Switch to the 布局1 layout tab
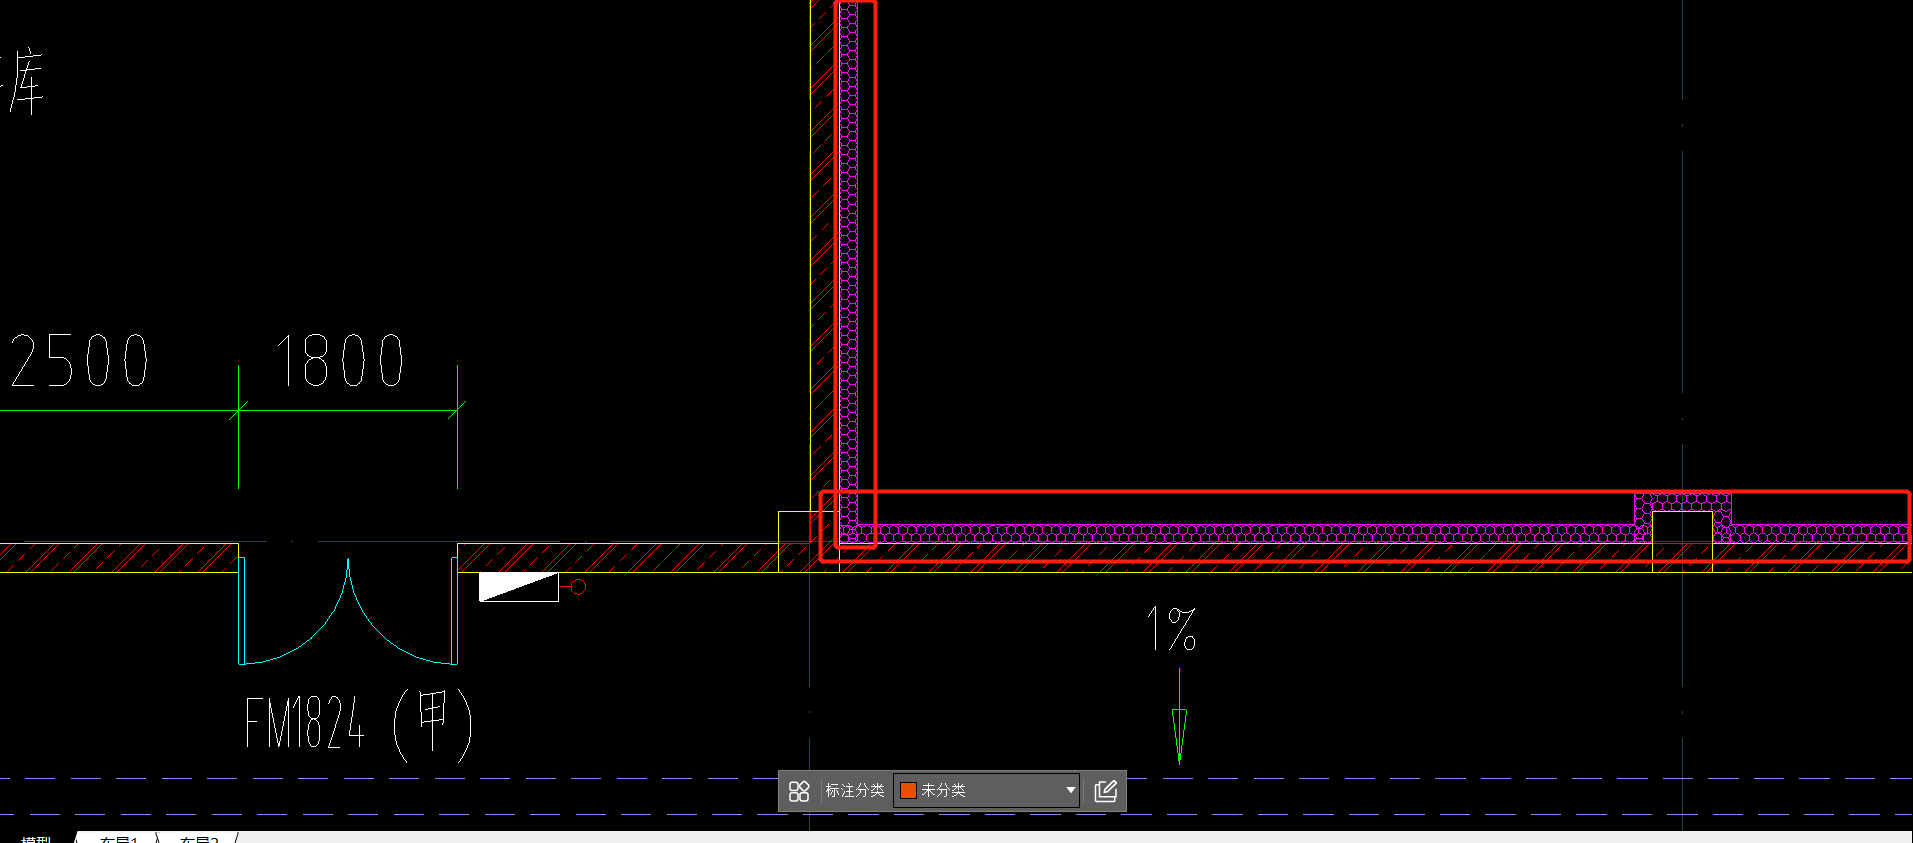 (x=118, y=838)
